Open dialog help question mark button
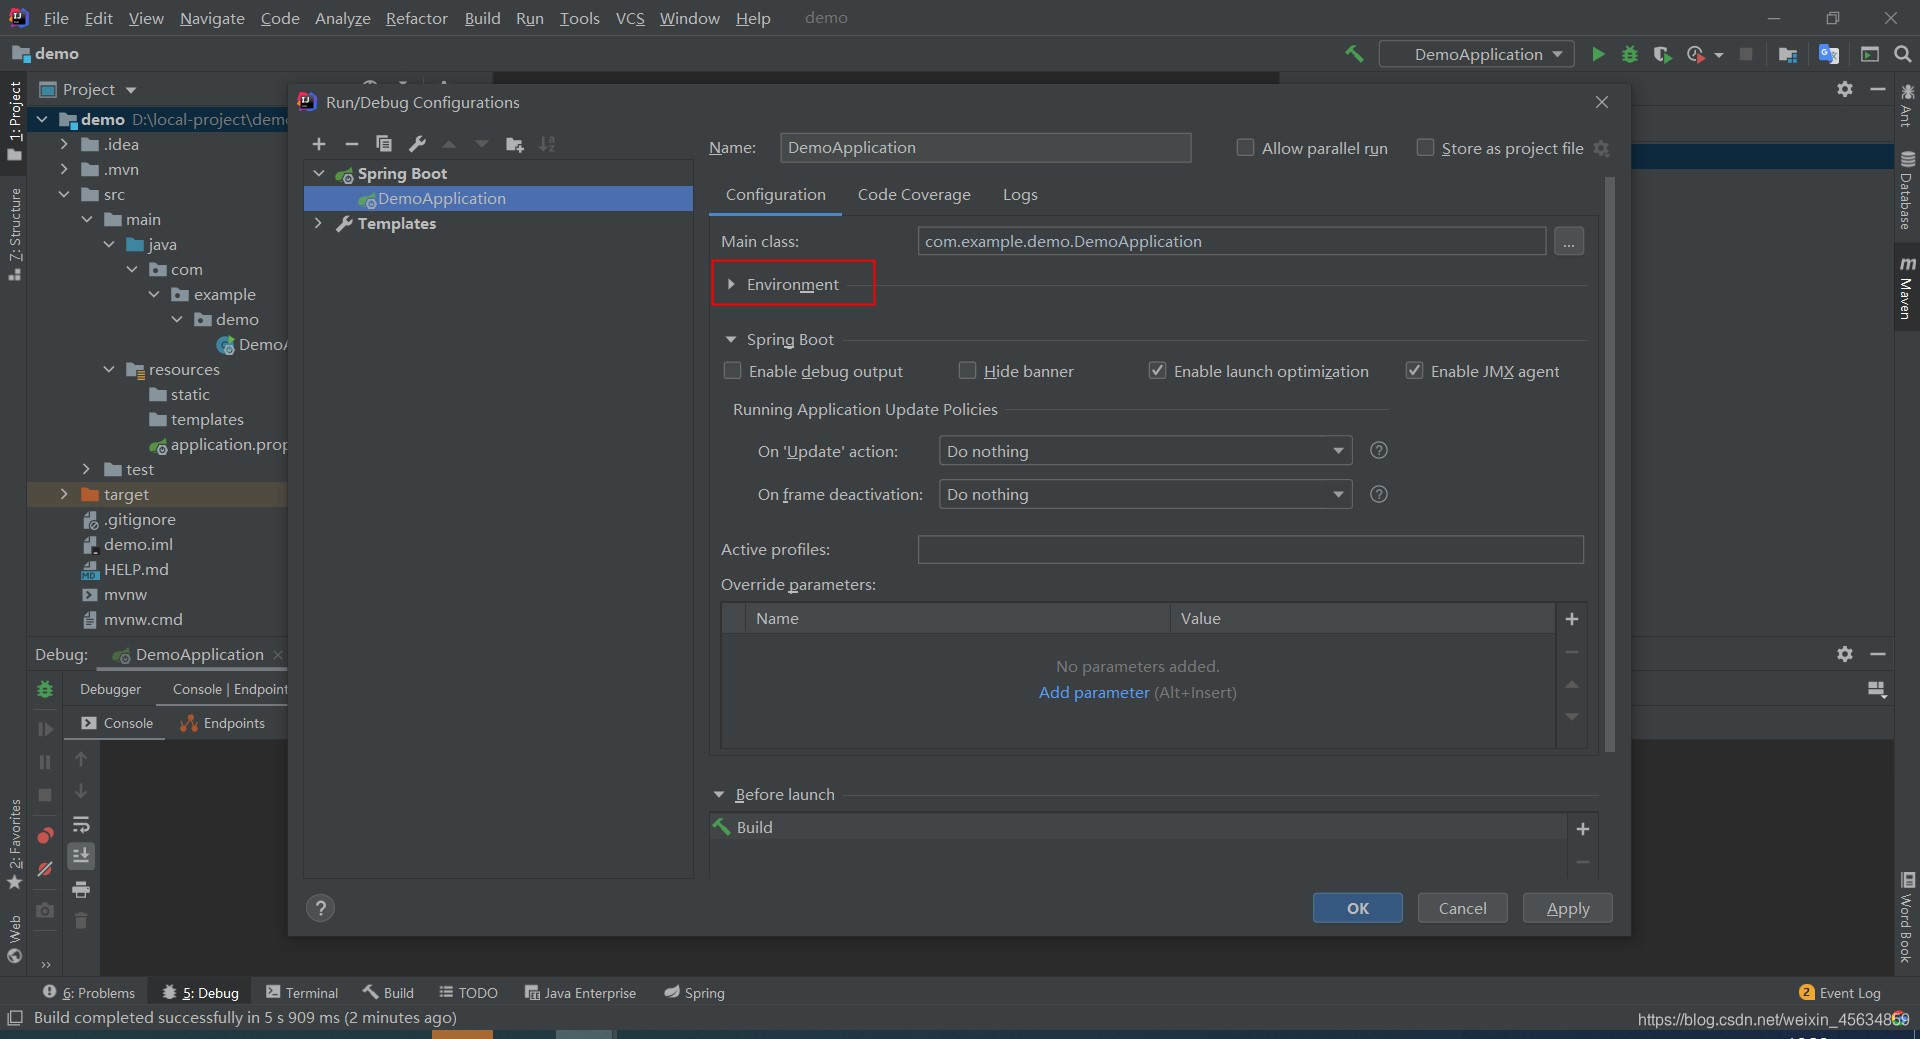1920x1039 pixels. tap(320, 908)
